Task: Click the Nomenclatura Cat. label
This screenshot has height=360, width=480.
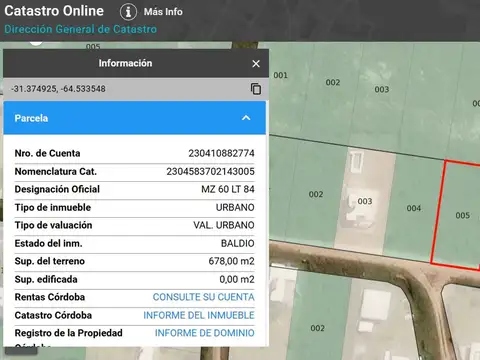Action: (56, 171)
